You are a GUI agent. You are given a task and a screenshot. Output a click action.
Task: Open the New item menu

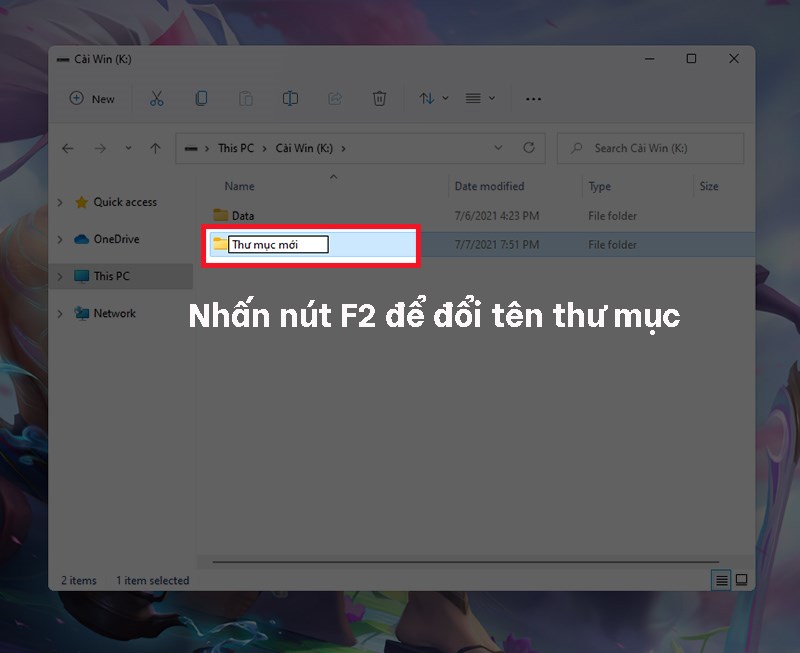click(x=91, y=99)
